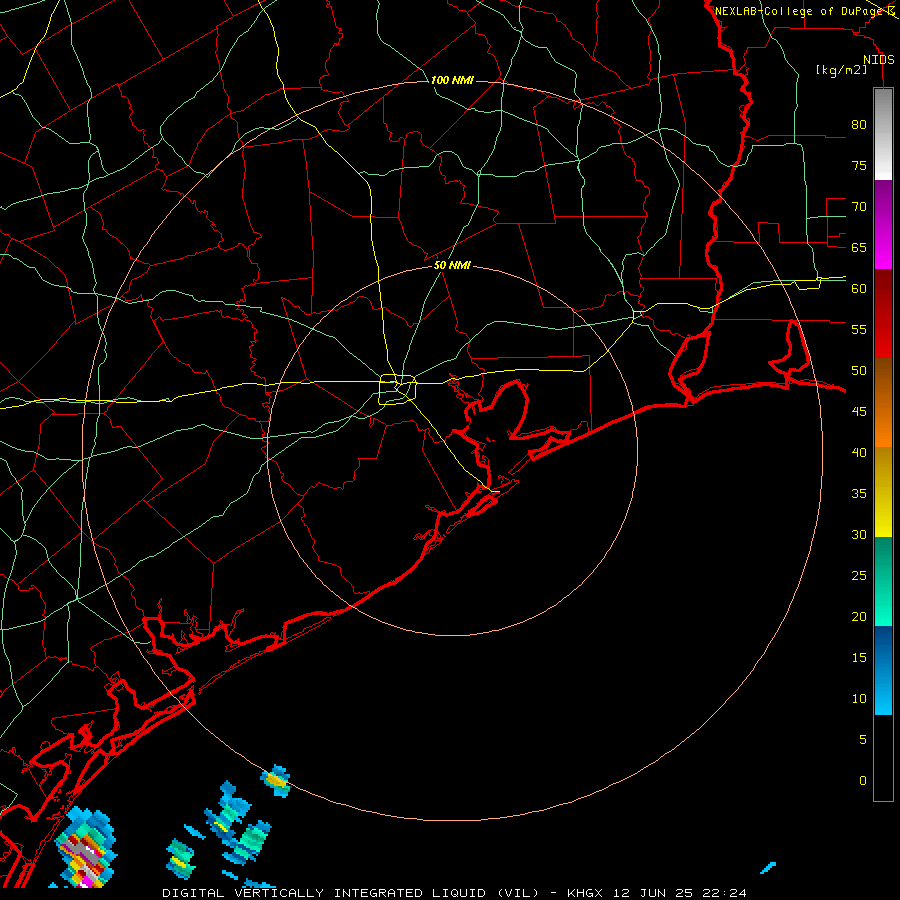
Task: Pick the green segment of the color bar
Action: pyautogui.click(x=883, y=581)
